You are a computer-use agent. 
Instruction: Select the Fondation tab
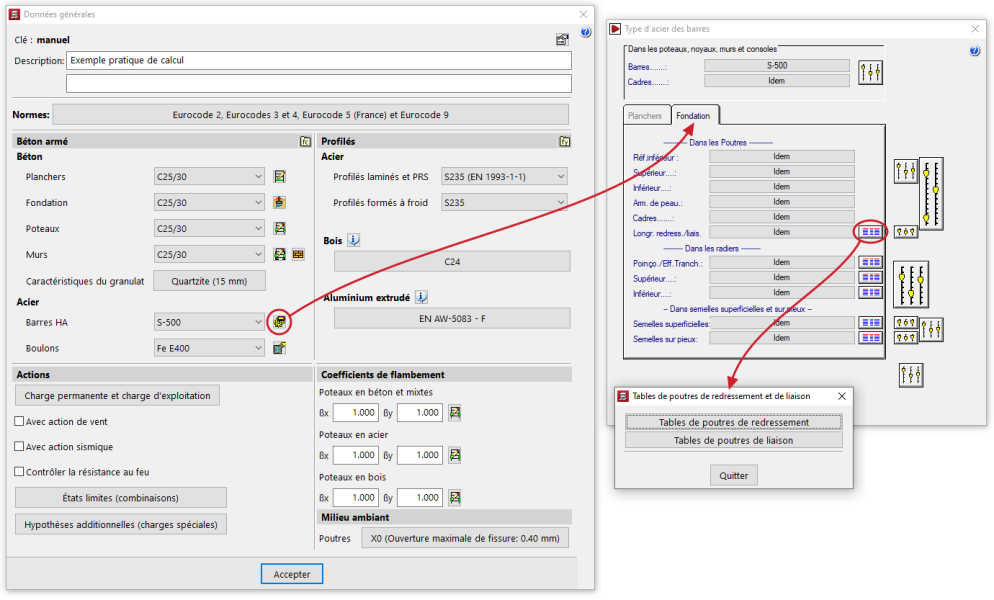(693, 116)
